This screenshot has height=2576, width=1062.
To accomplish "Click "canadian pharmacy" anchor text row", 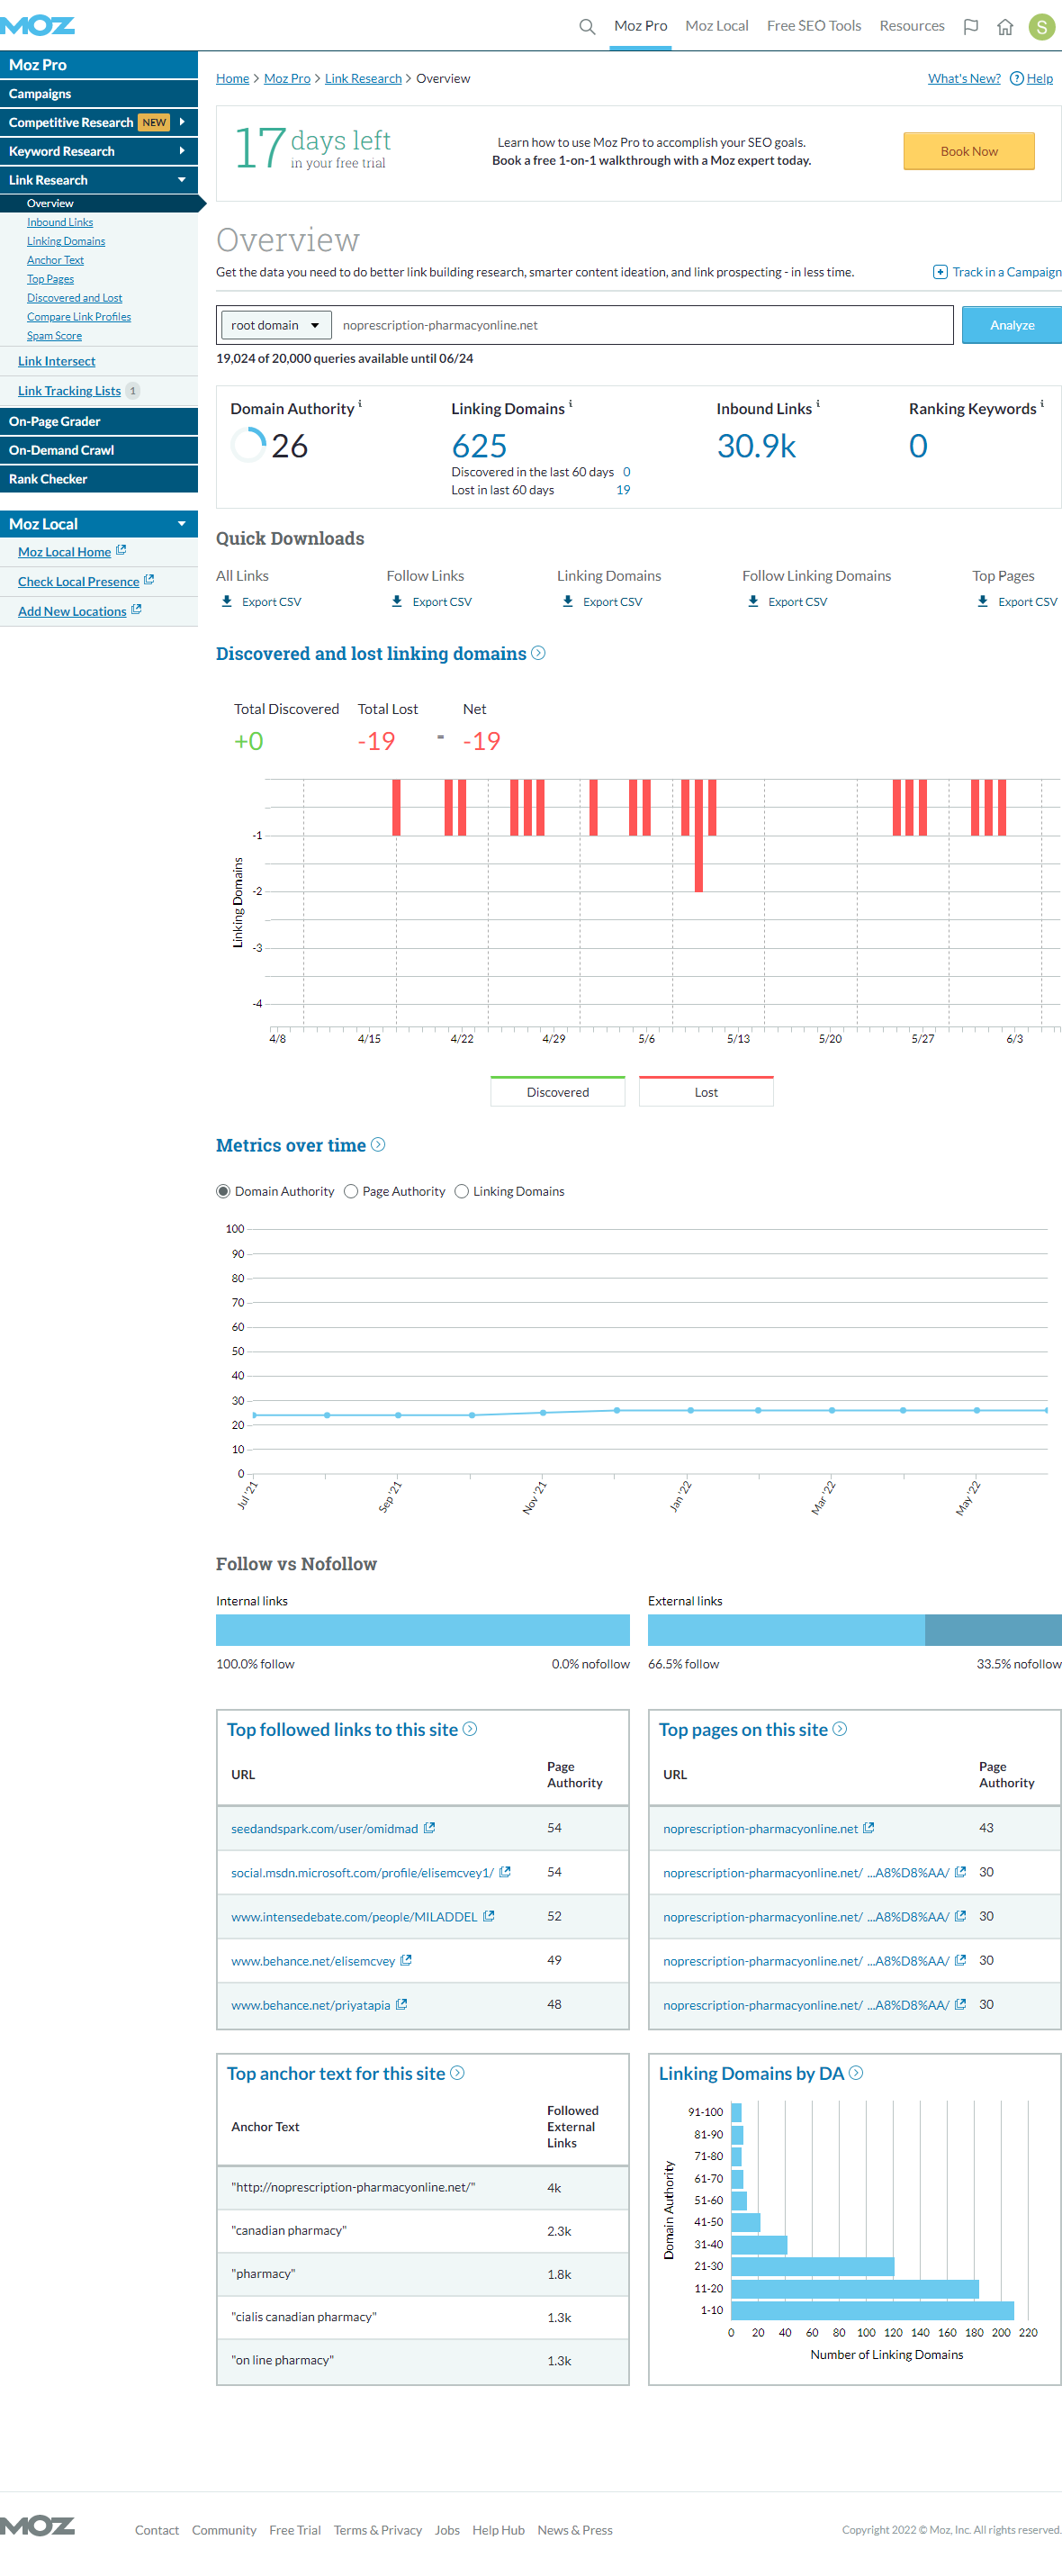I will 423,2230.
